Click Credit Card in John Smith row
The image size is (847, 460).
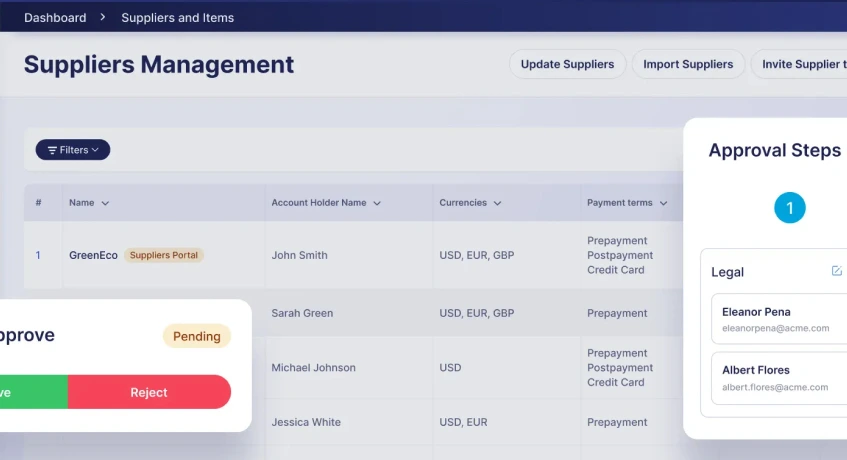pyautogui.click(x=616, y=270)
